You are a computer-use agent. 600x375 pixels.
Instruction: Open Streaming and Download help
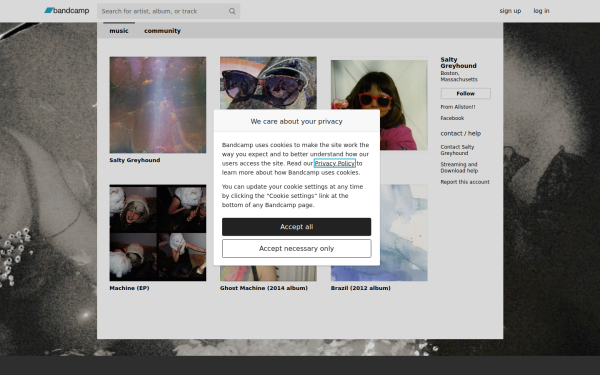[459, 168]
